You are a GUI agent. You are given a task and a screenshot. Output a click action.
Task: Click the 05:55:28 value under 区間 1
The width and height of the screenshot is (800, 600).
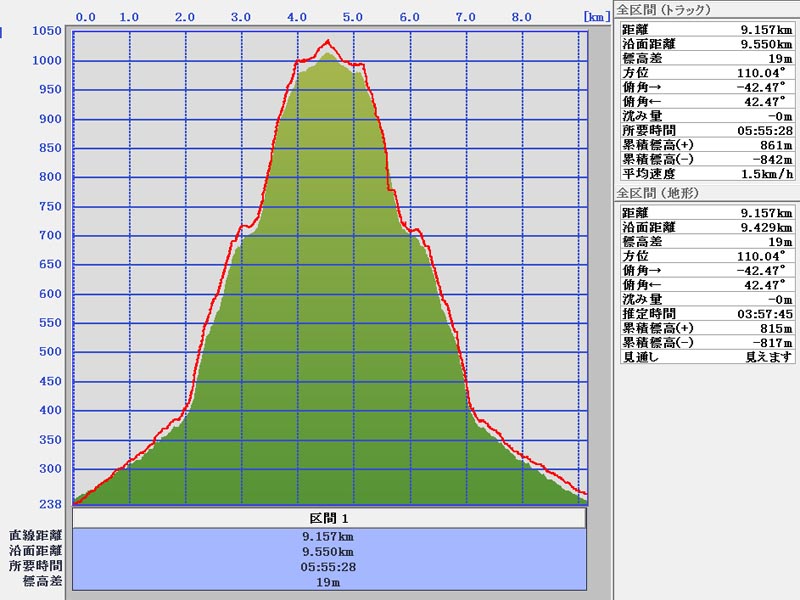tap(329, 567)
